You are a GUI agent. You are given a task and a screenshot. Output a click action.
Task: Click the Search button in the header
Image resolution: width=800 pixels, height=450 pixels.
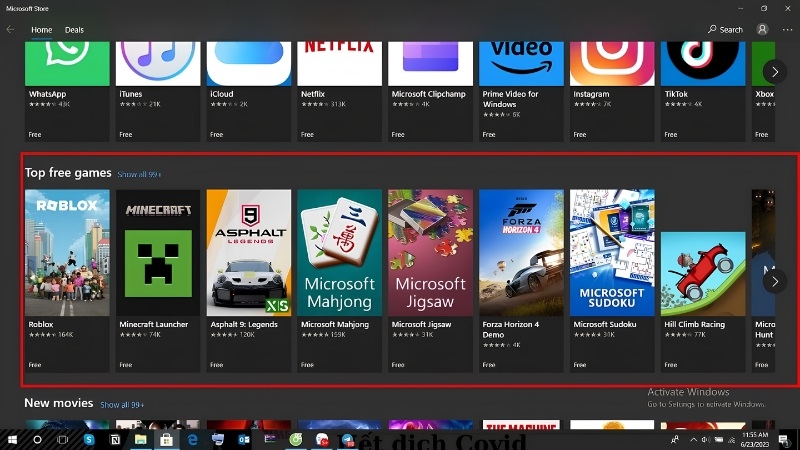tap(725, 30)
